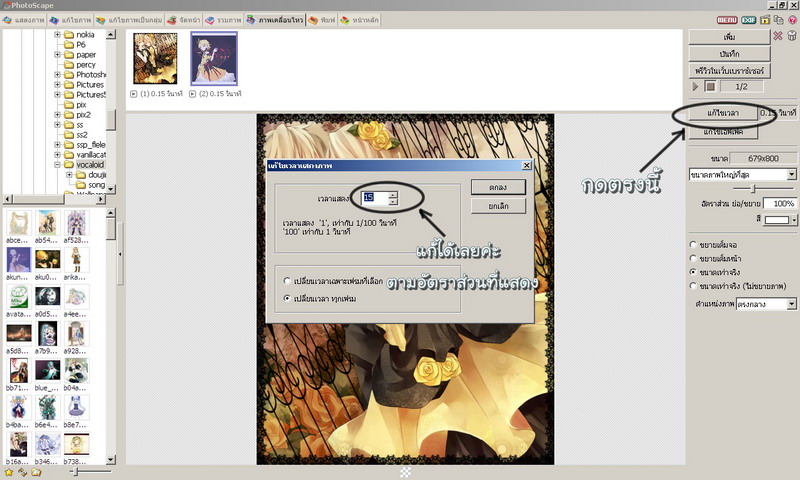Viewport: 800px width, 480px height.
Task: Click the แก้ไขเอฟเฟค change effect button
Action: pos(723,132)
